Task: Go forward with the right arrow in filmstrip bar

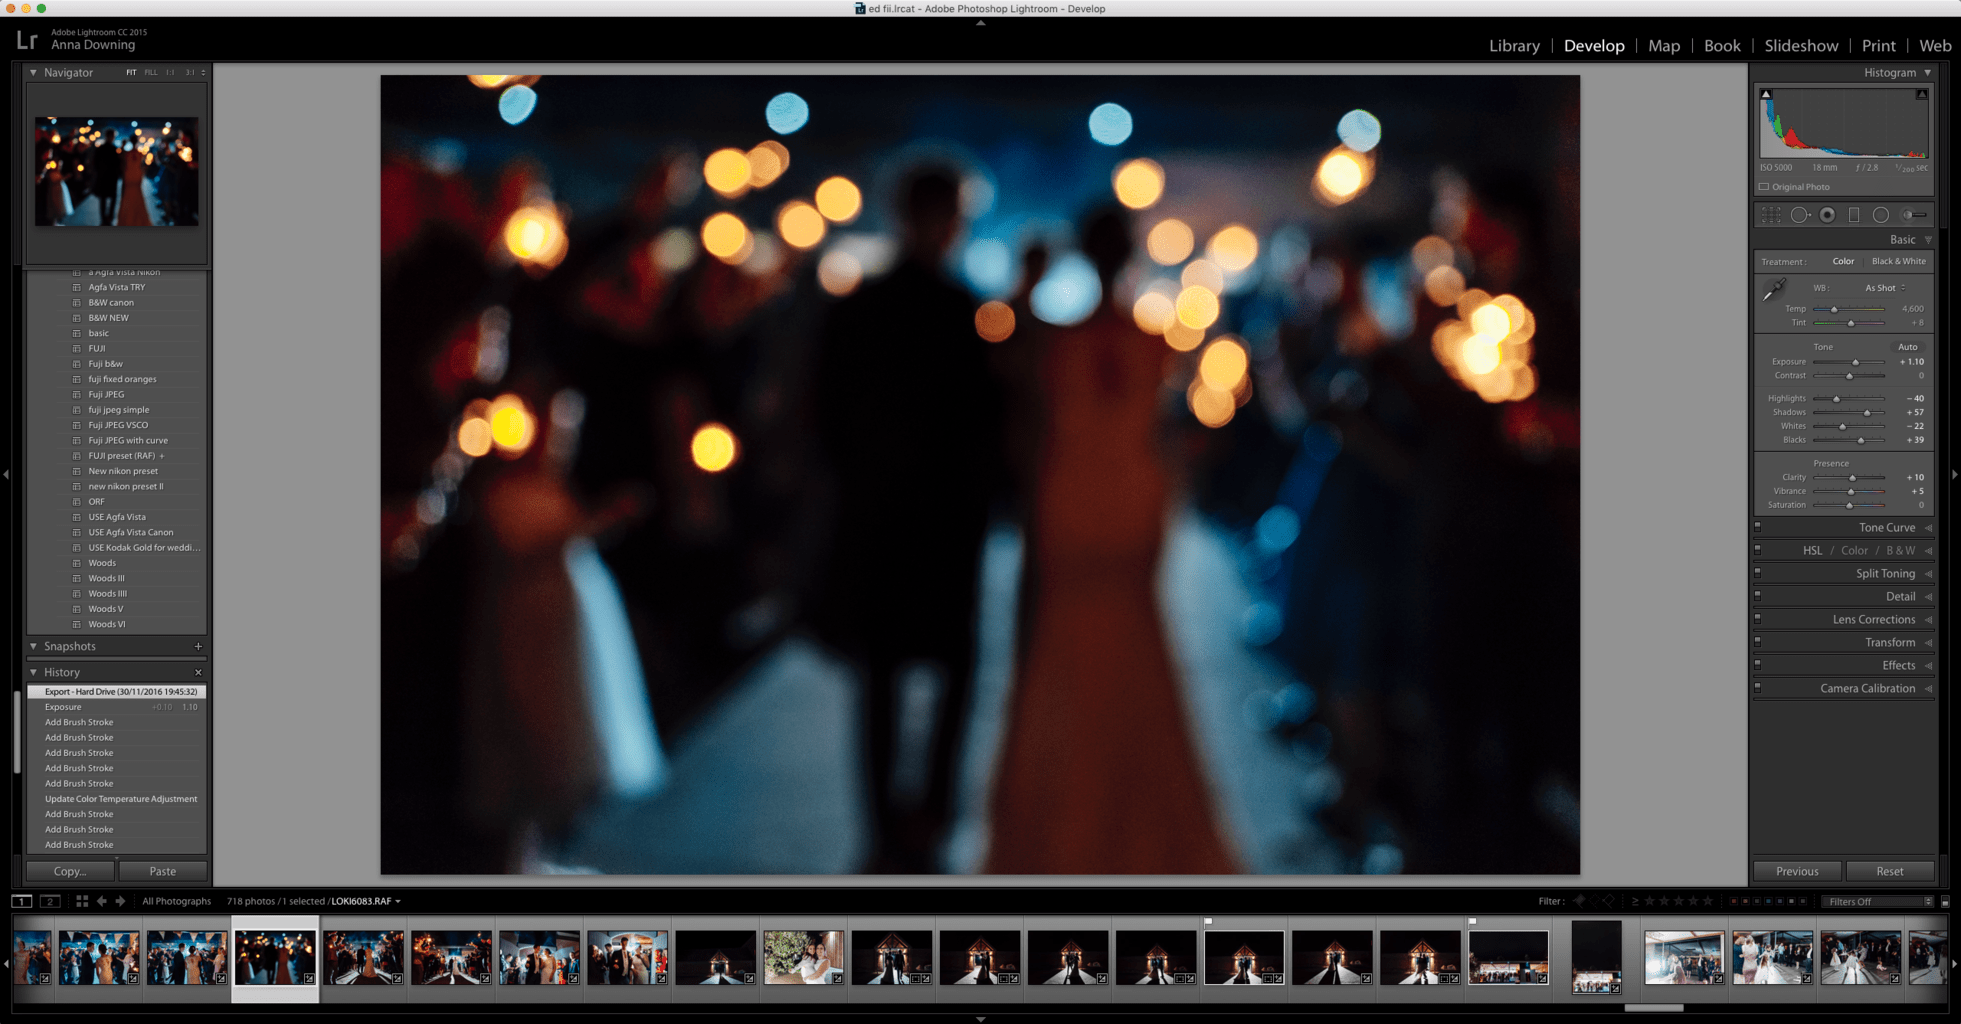Action: coord(120,901)
